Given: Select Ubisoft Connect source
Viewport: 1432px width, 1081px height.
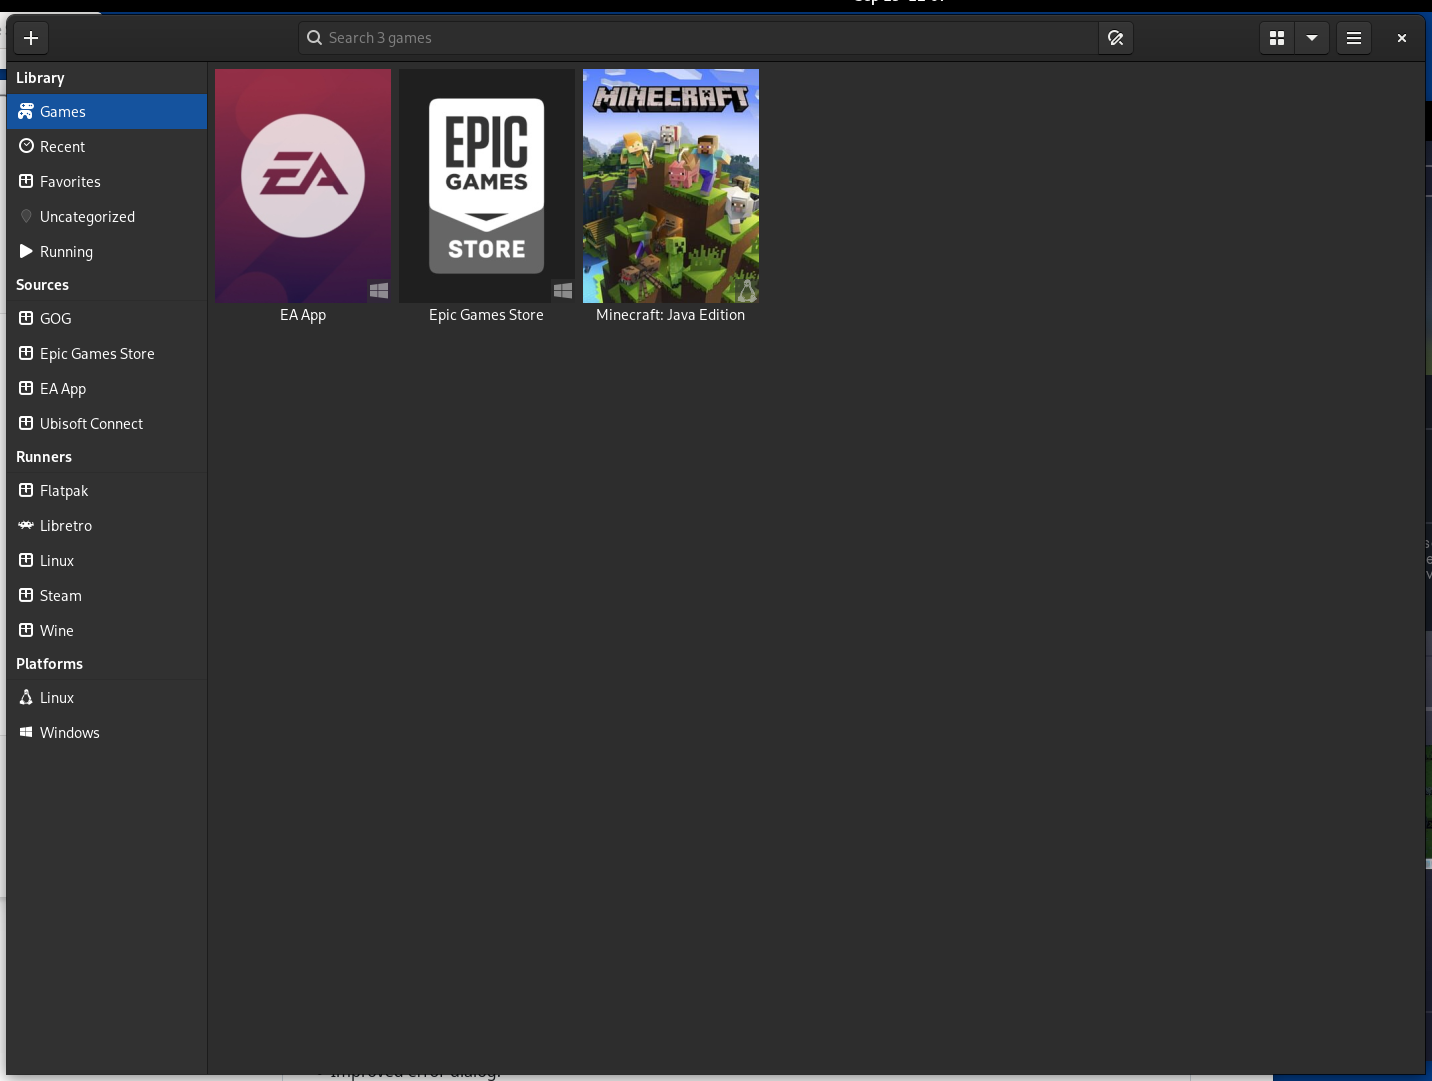Looking at the screenshot, I should point(91,424).
